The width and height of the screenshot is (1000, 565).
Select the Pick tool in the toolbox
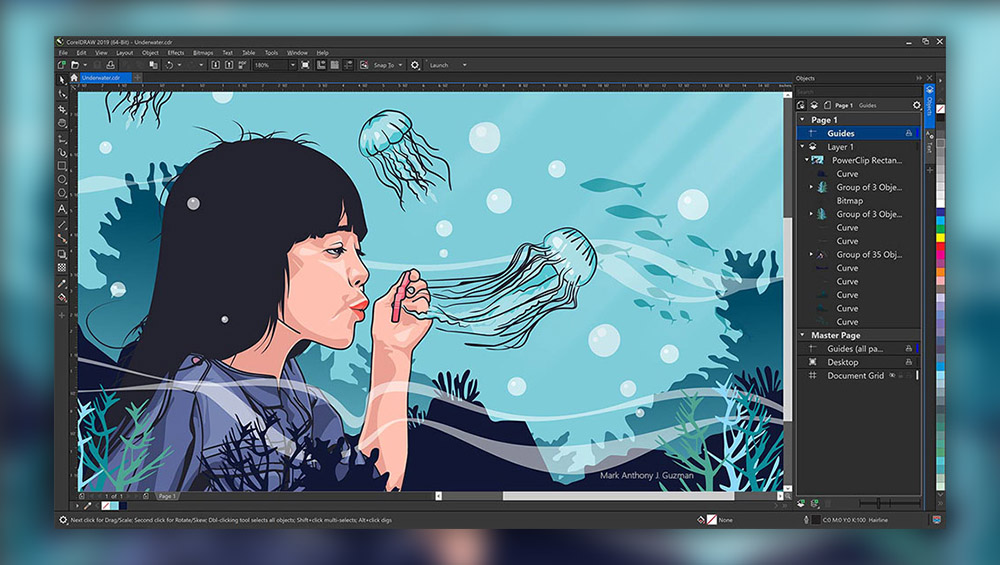point(62,80)
